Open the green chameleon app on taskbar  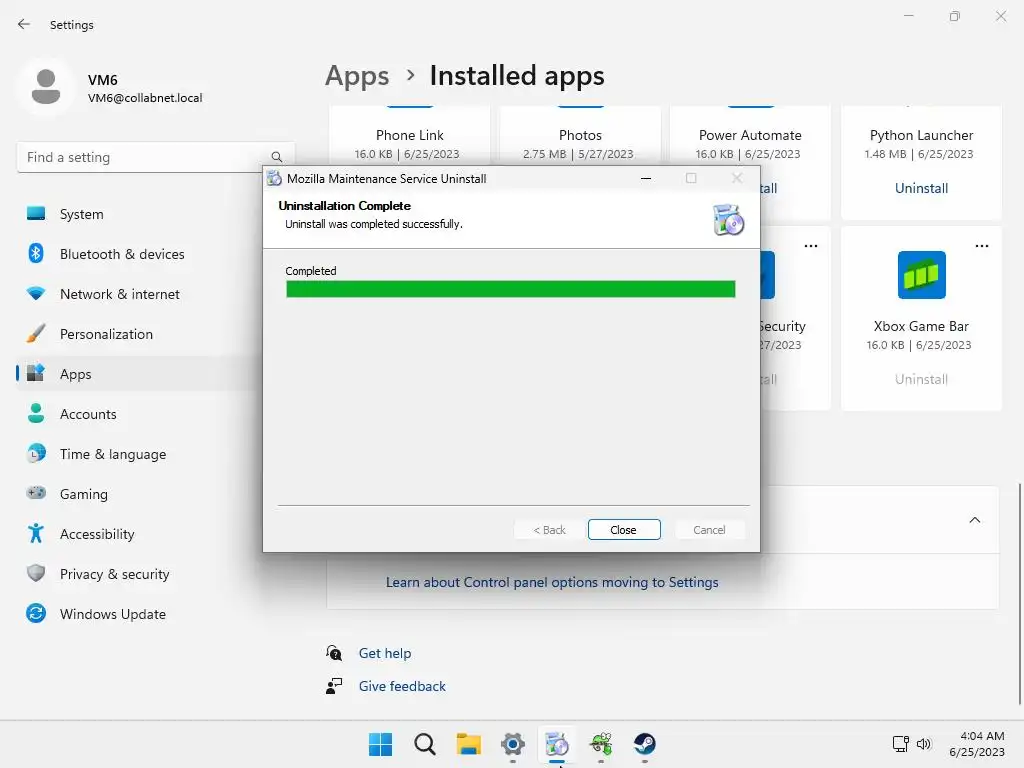[x=601, y=744]
